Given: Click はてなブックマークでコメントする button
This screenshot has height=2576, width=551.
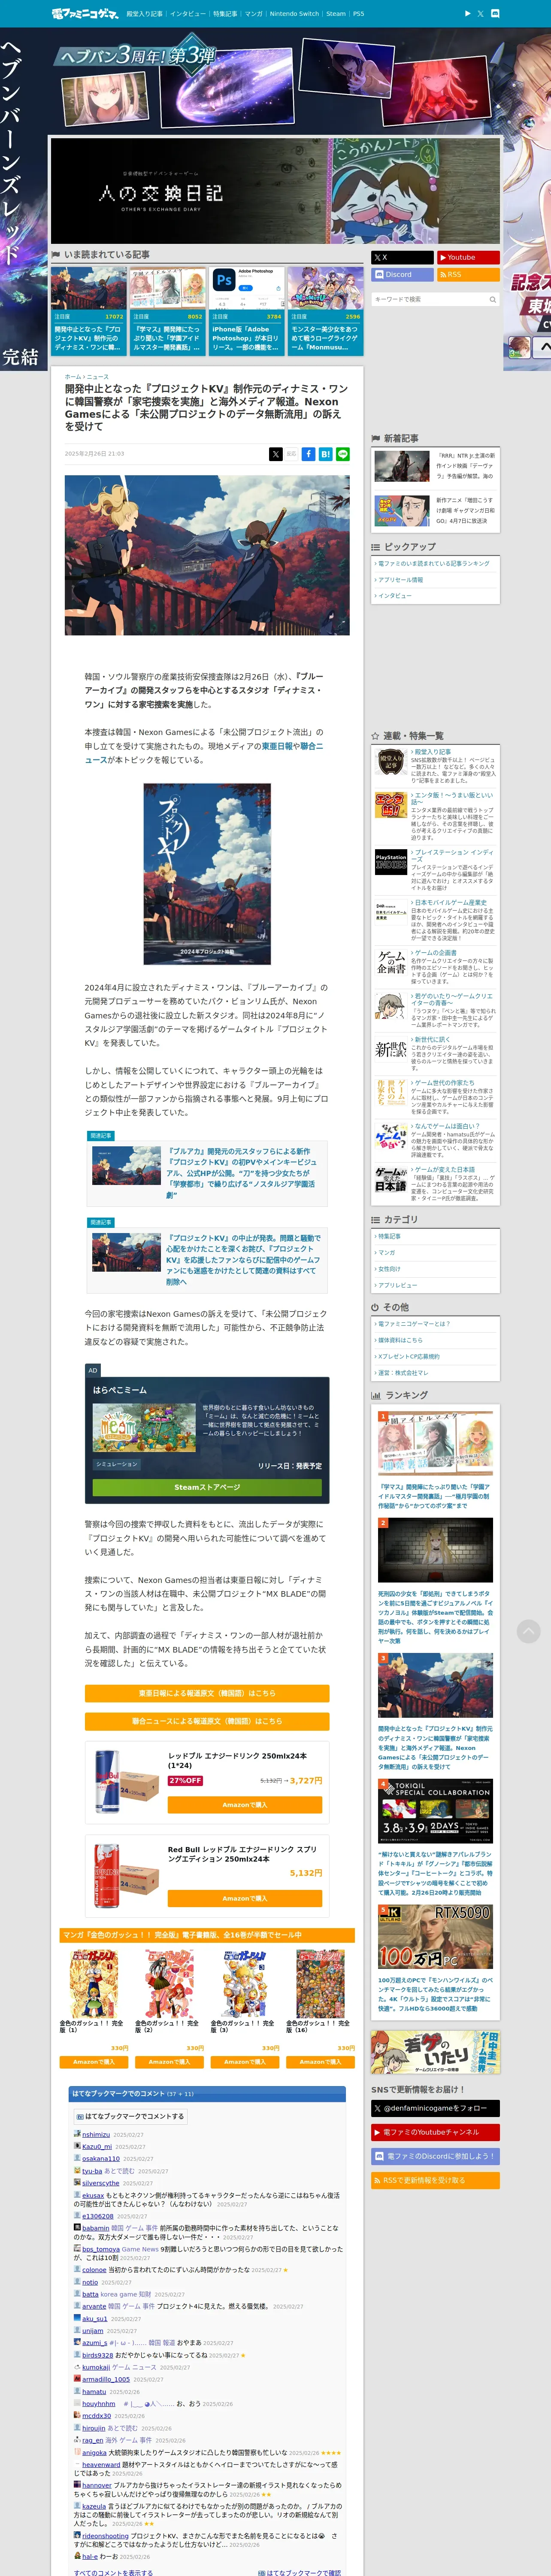Looking at the screenshot, I should (131, 2116).
